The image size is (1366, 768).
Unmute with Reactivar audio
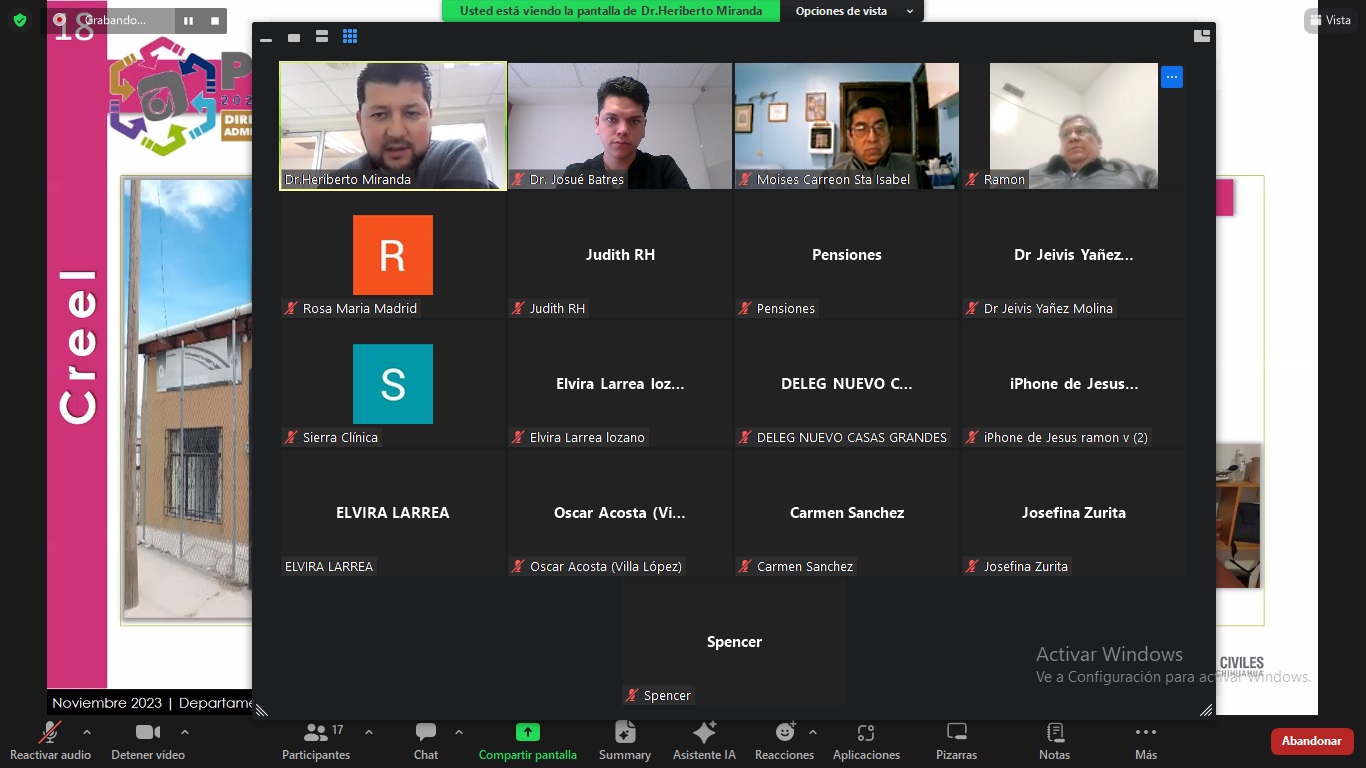[x=50, y=740]
